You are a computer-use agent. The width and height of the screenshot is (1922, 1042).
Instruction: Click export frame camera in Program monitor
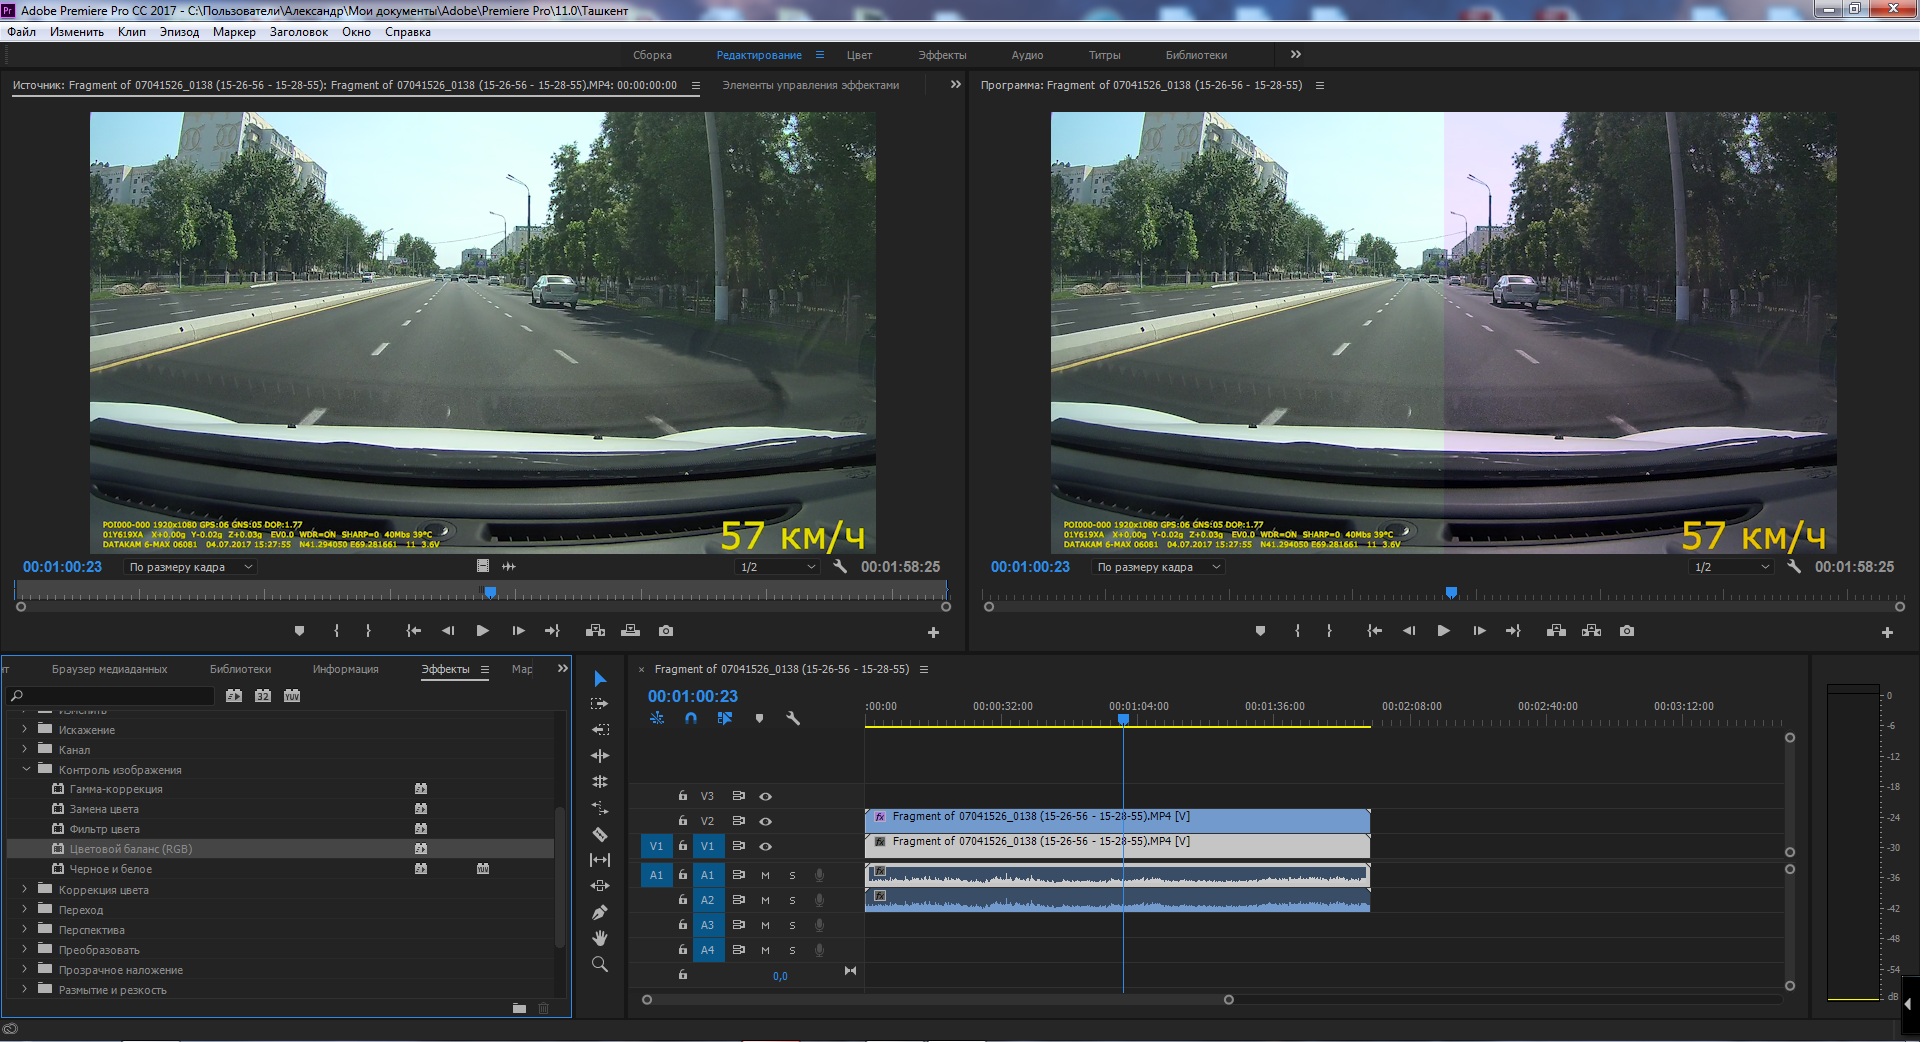[1627, 631]
